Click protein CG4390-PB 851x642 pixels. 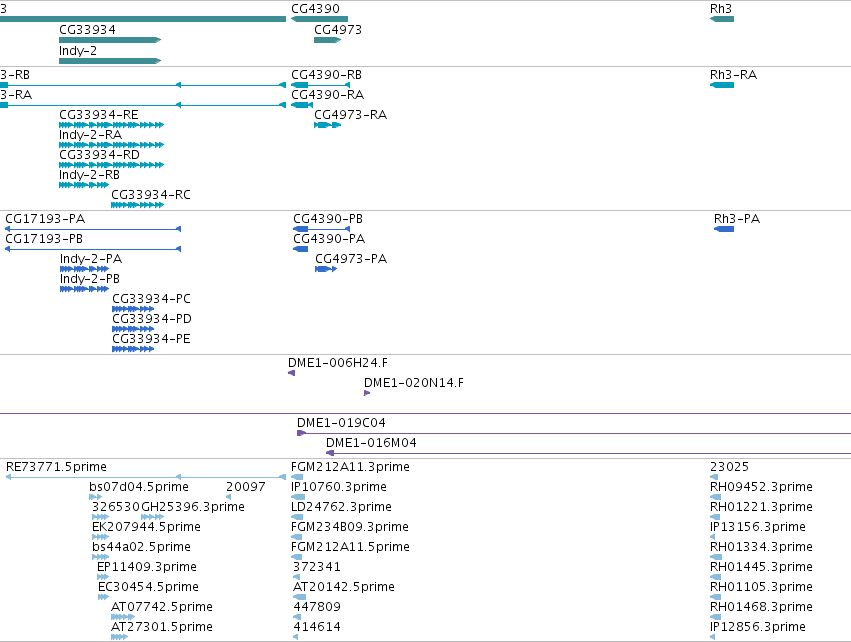[x=321, y=229]
